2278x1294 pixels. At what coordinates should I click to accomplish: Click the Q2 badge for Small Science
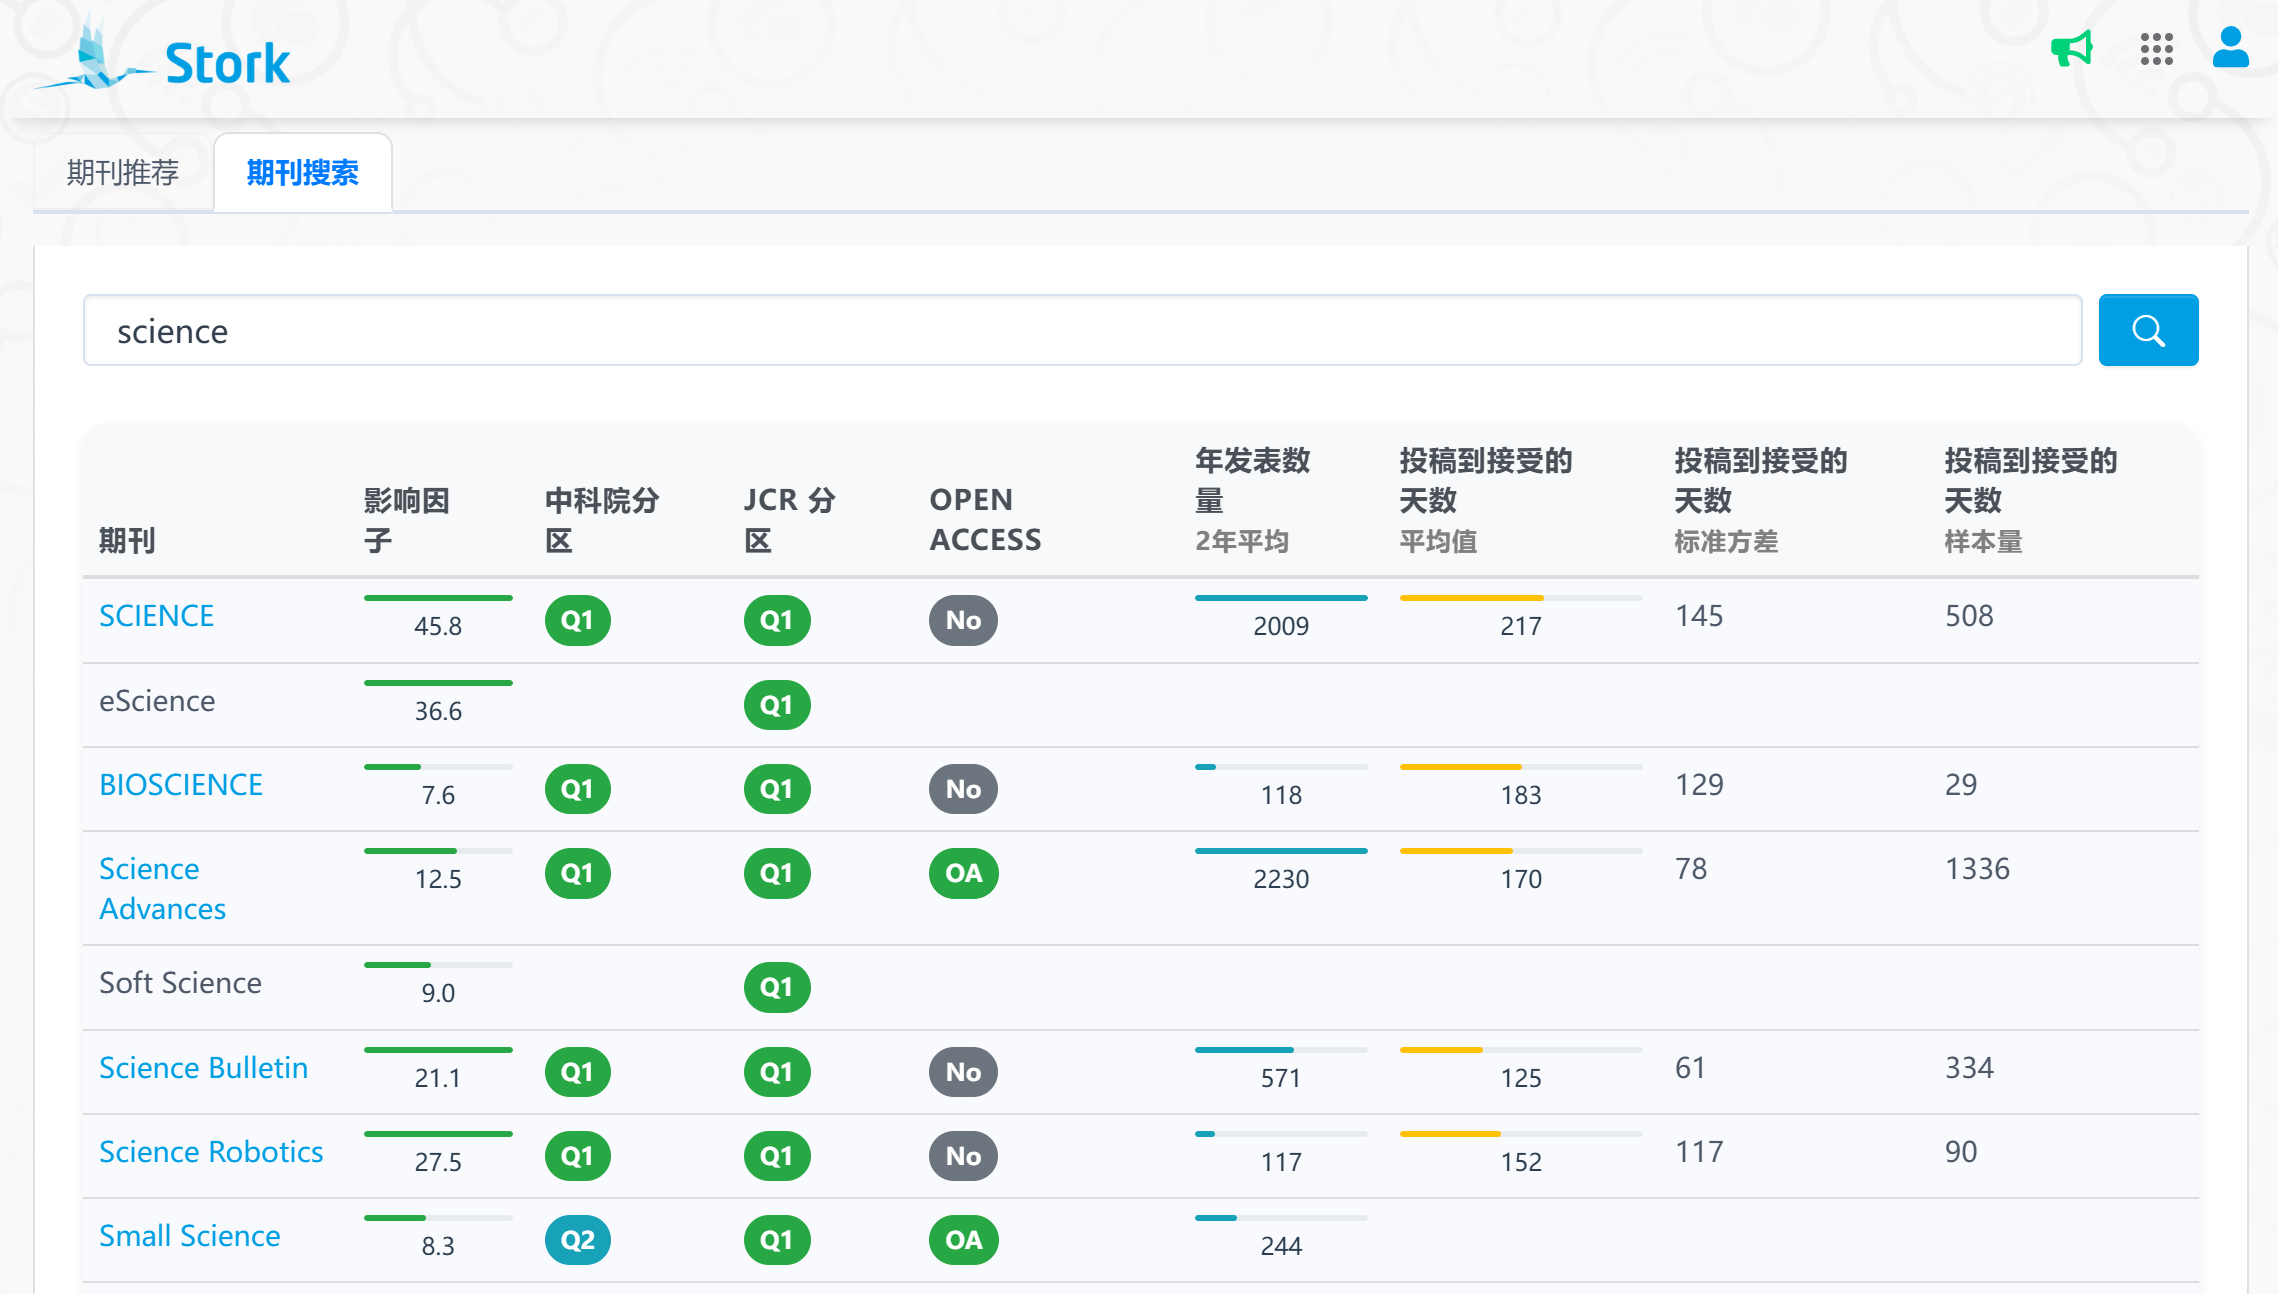point(577,1240)
